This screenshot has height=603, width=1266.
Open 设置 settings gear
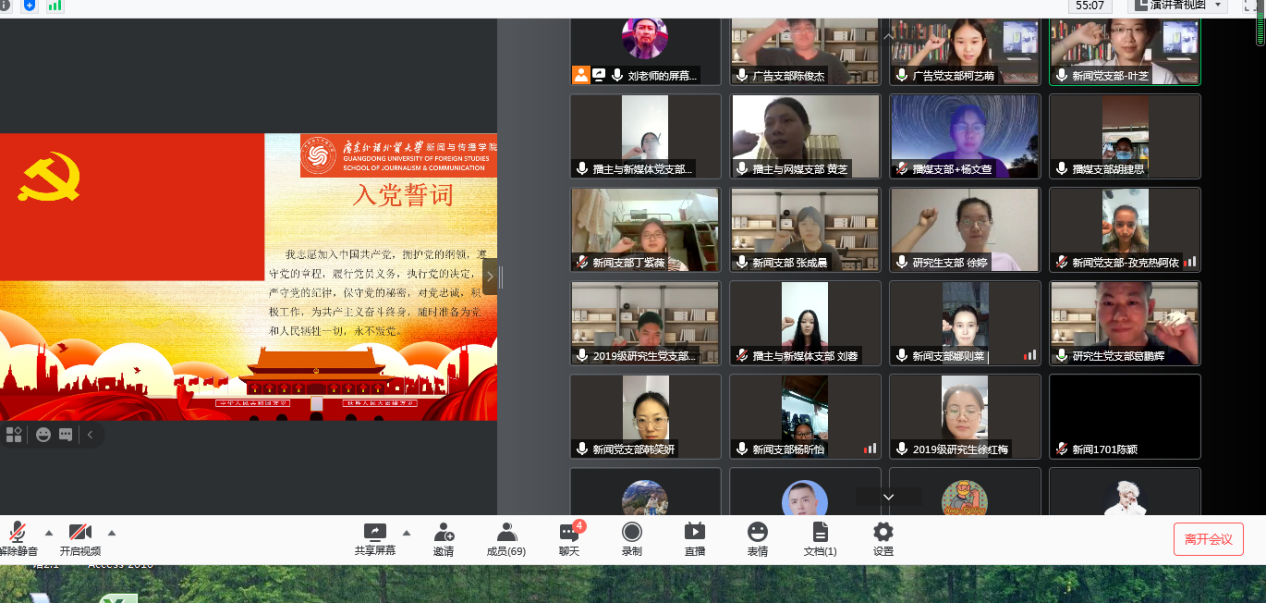(x=883, y=538)
